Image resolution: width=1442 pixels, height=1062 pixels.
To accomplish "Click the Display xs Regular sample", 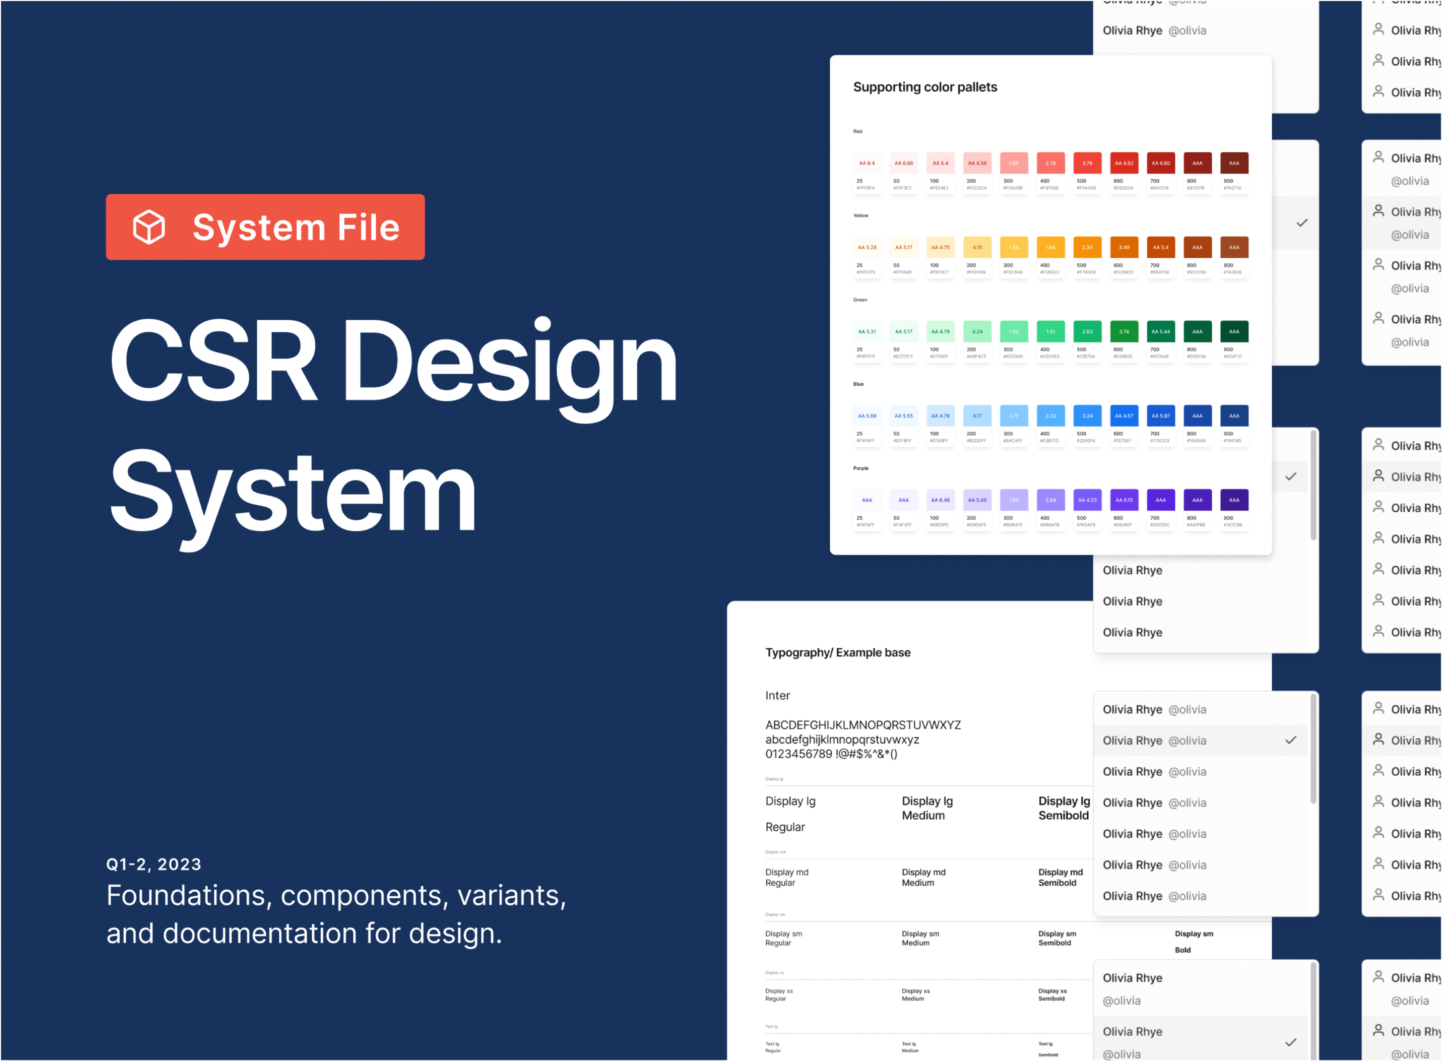I will point(779,995).
